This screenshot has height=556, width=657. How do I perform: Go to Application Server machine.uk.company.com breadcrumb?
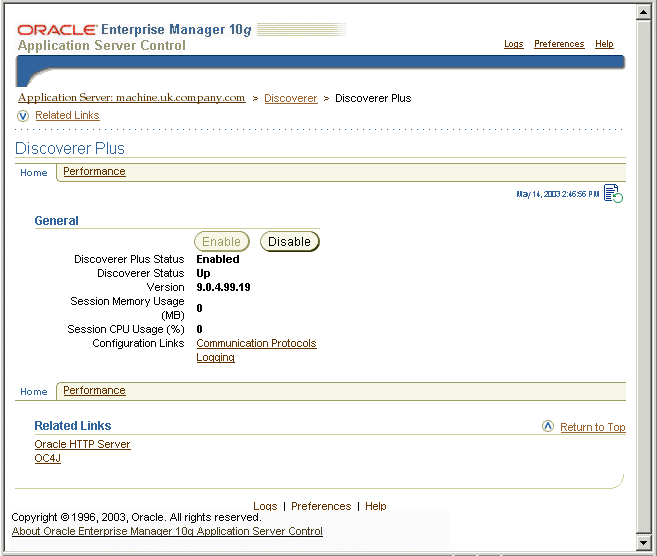[x=132, y=98]
